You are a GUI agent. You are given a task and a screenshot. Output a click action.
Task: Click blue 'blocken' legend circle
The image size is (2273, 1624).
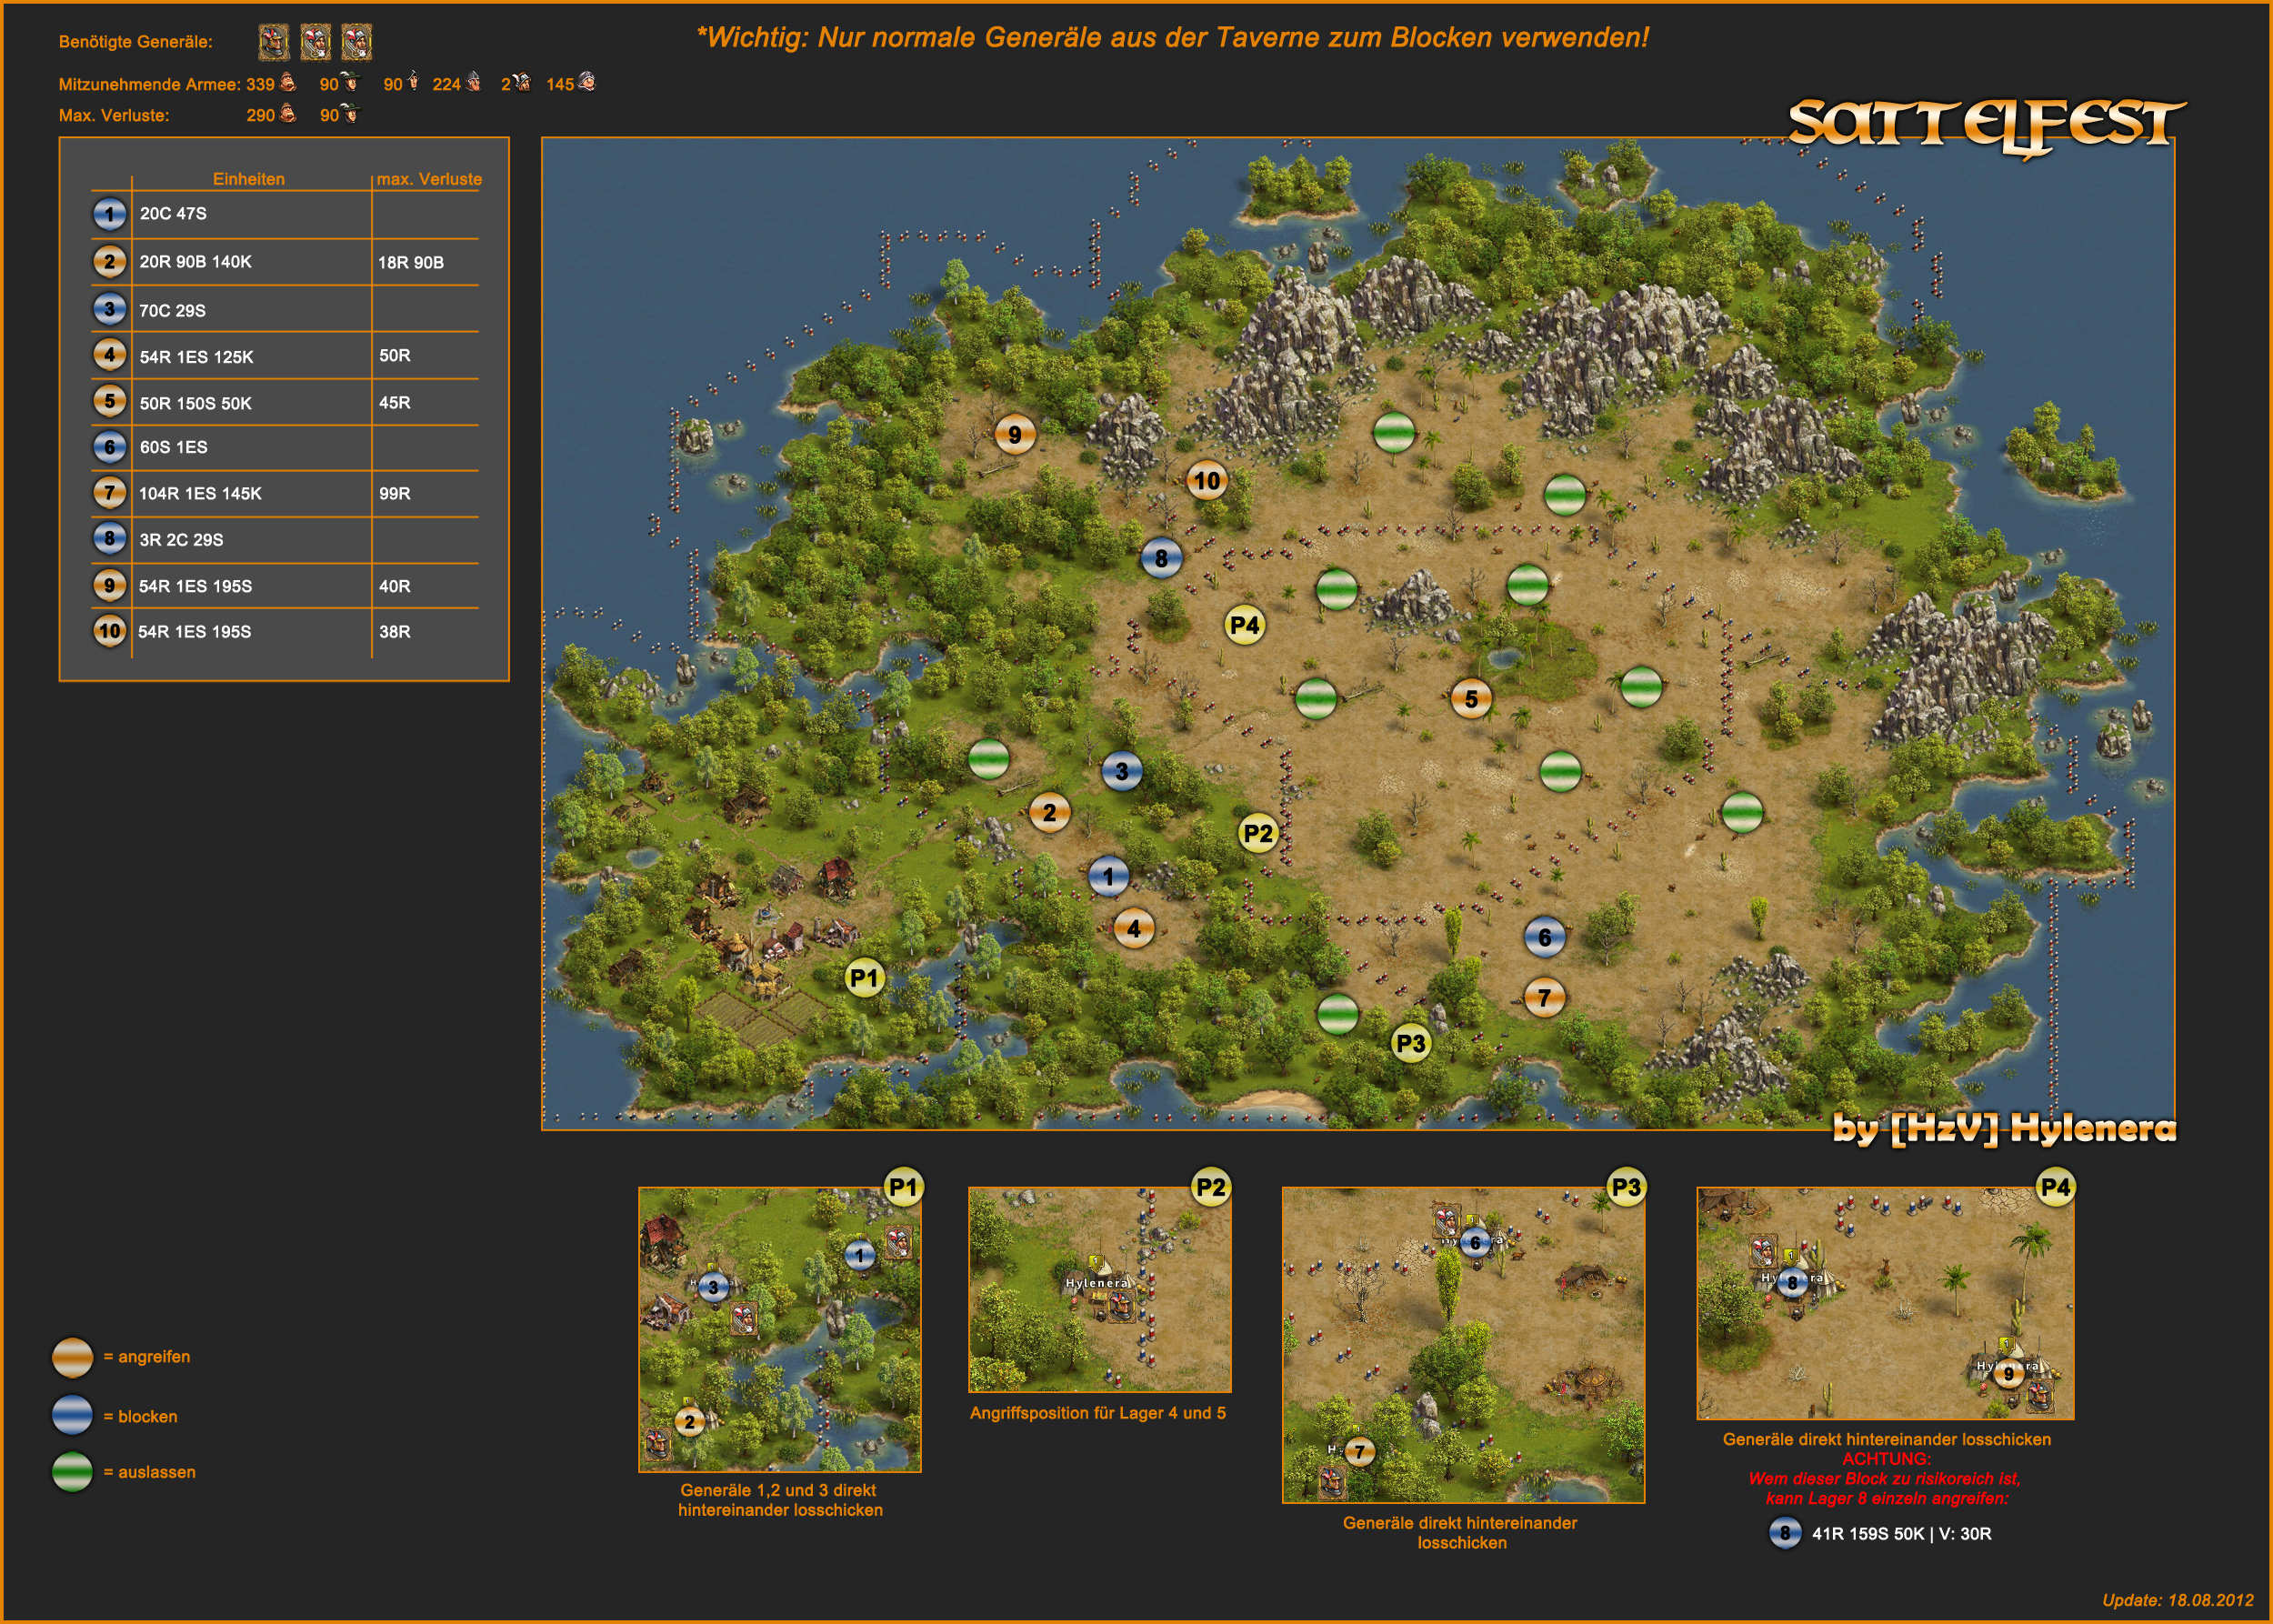(72, 1416)
